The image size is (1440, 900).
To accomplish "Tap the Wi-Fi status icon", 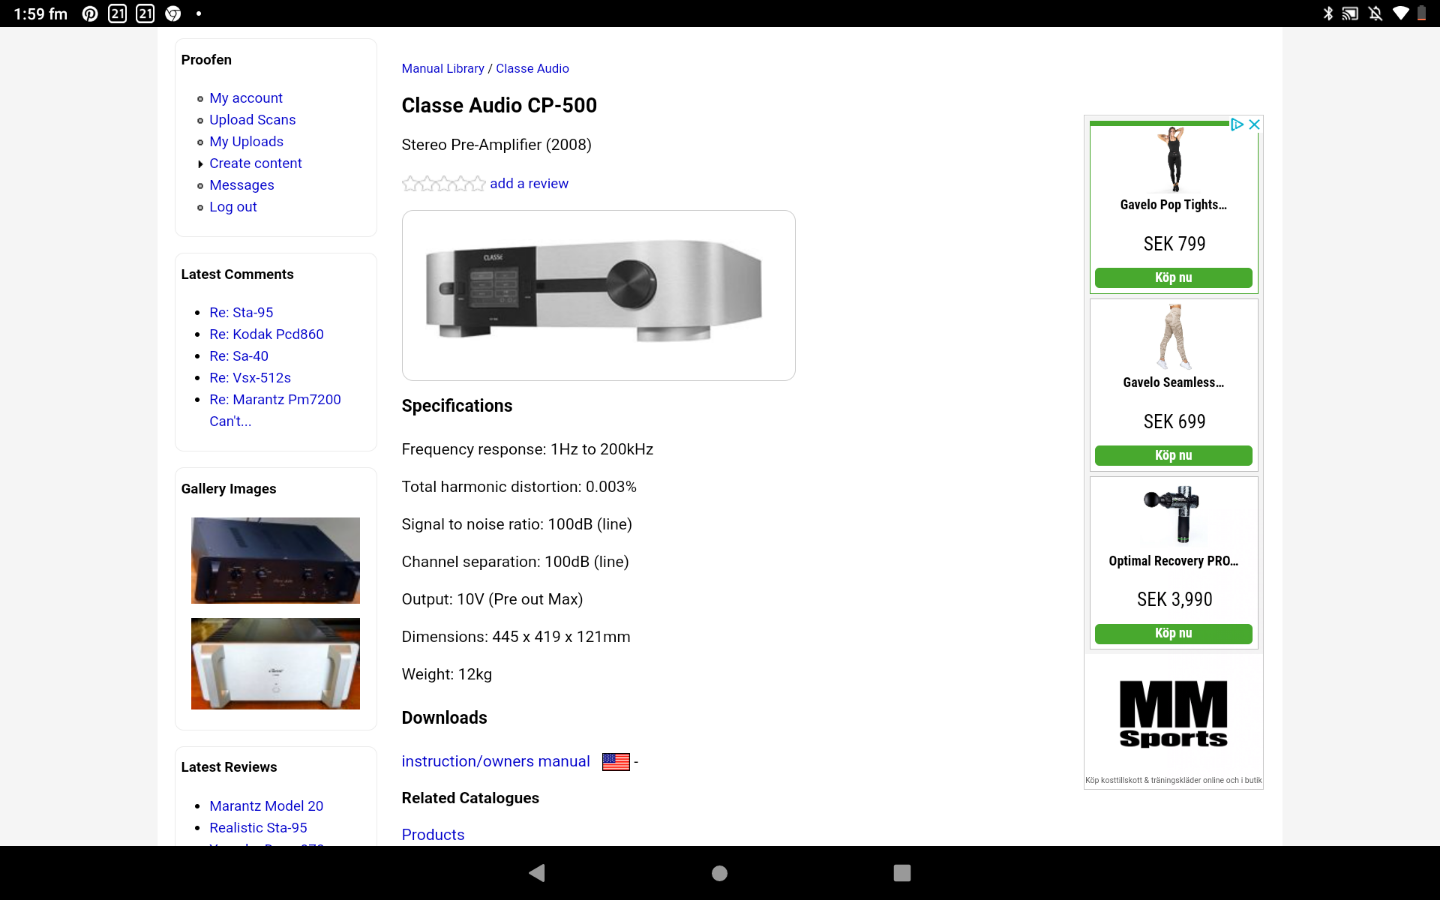I will coord(1401,14).
